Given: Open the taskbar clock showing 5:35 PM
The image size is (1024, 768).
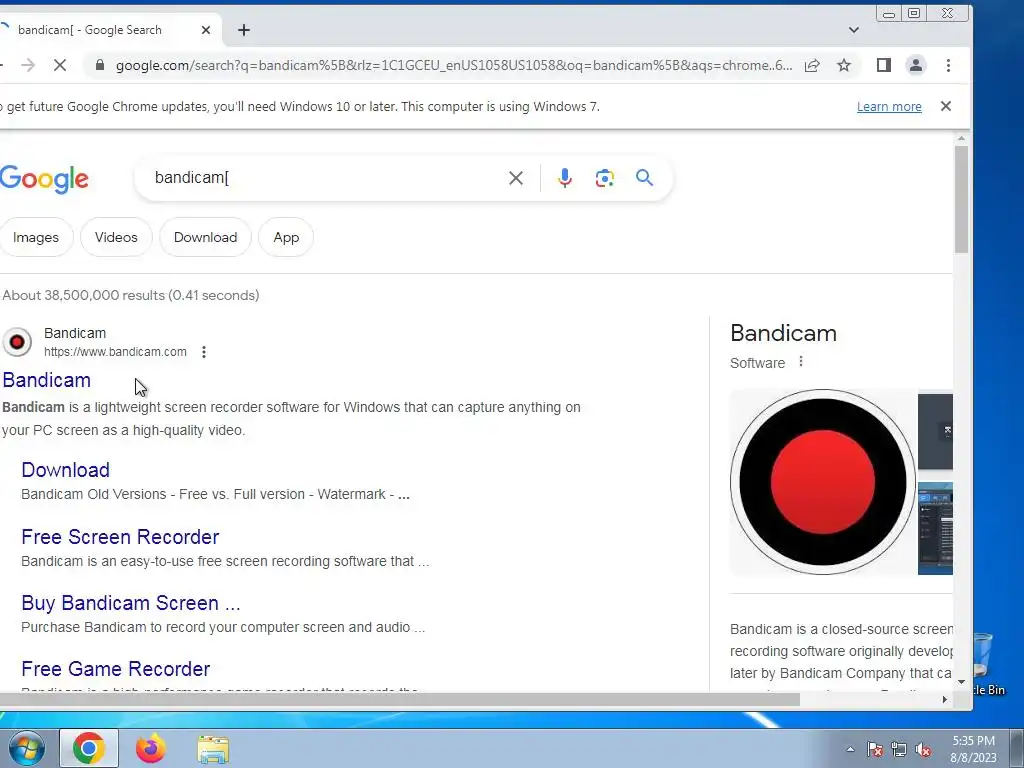Looking at the screenshot, I should pyautogui.click(x=973, y=749).
